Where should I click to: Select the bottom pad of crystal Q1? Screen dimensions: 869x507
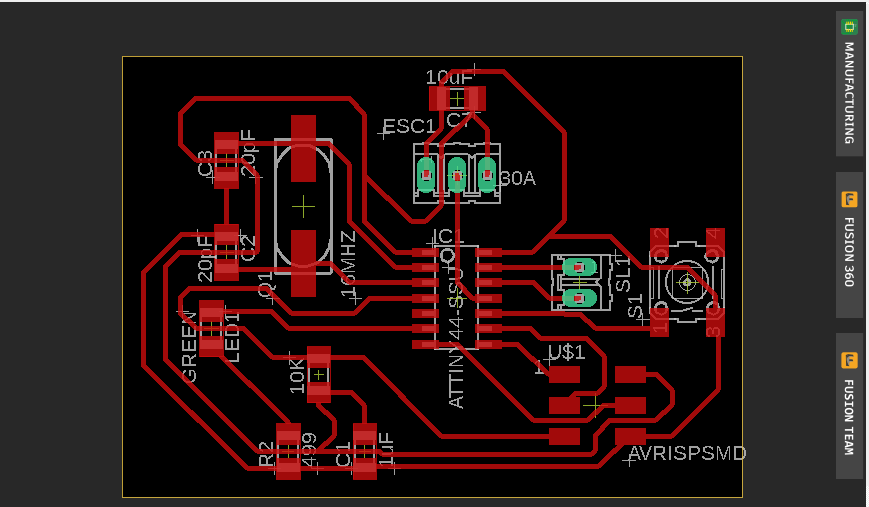click(x=303, y=263)
